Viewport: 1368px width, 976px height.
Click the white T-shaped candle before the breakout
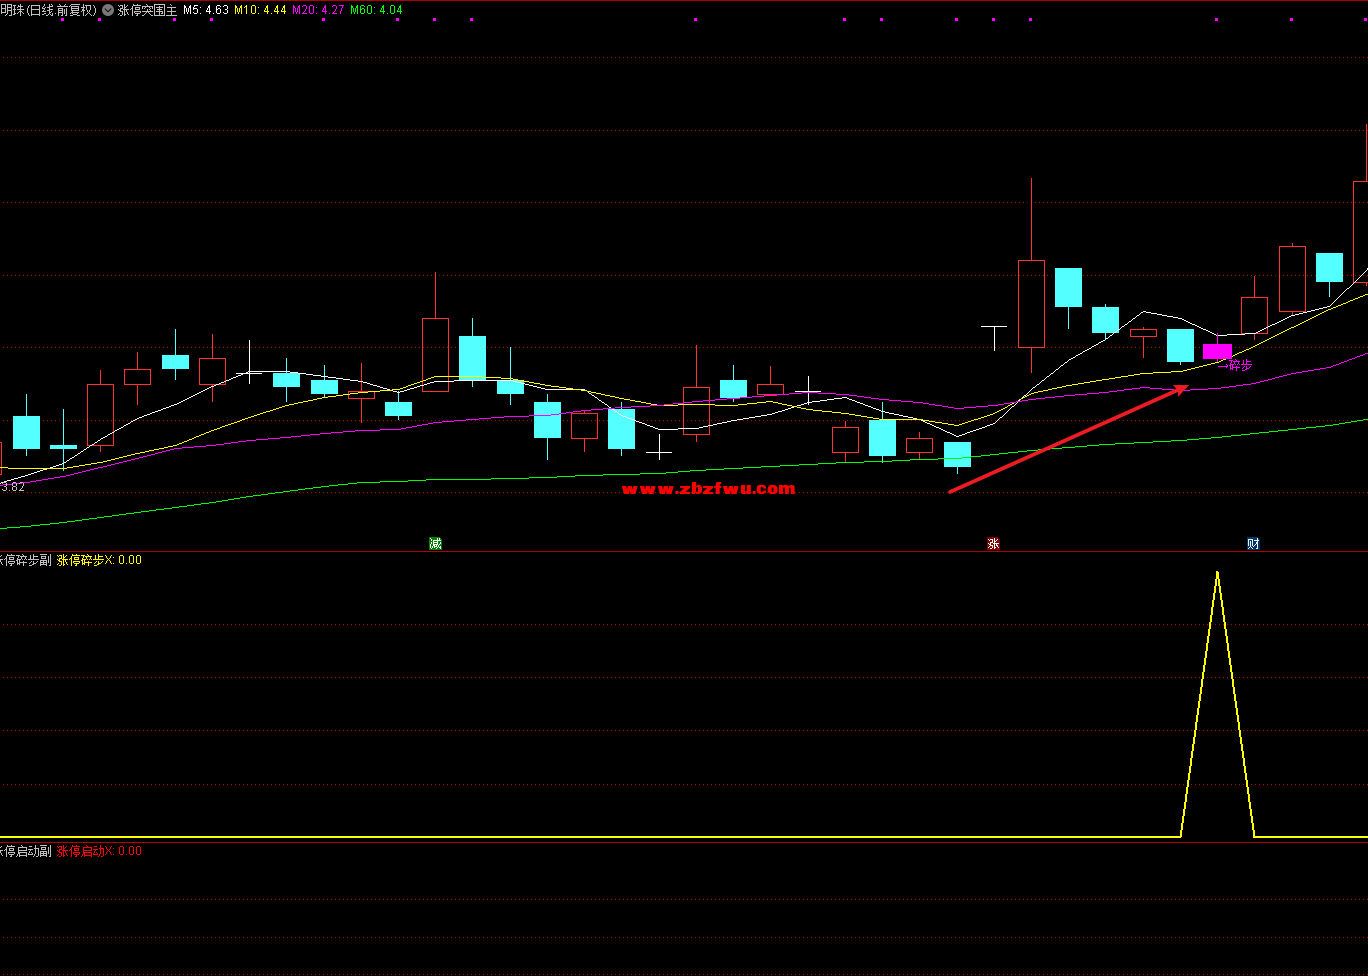(993, 330)
